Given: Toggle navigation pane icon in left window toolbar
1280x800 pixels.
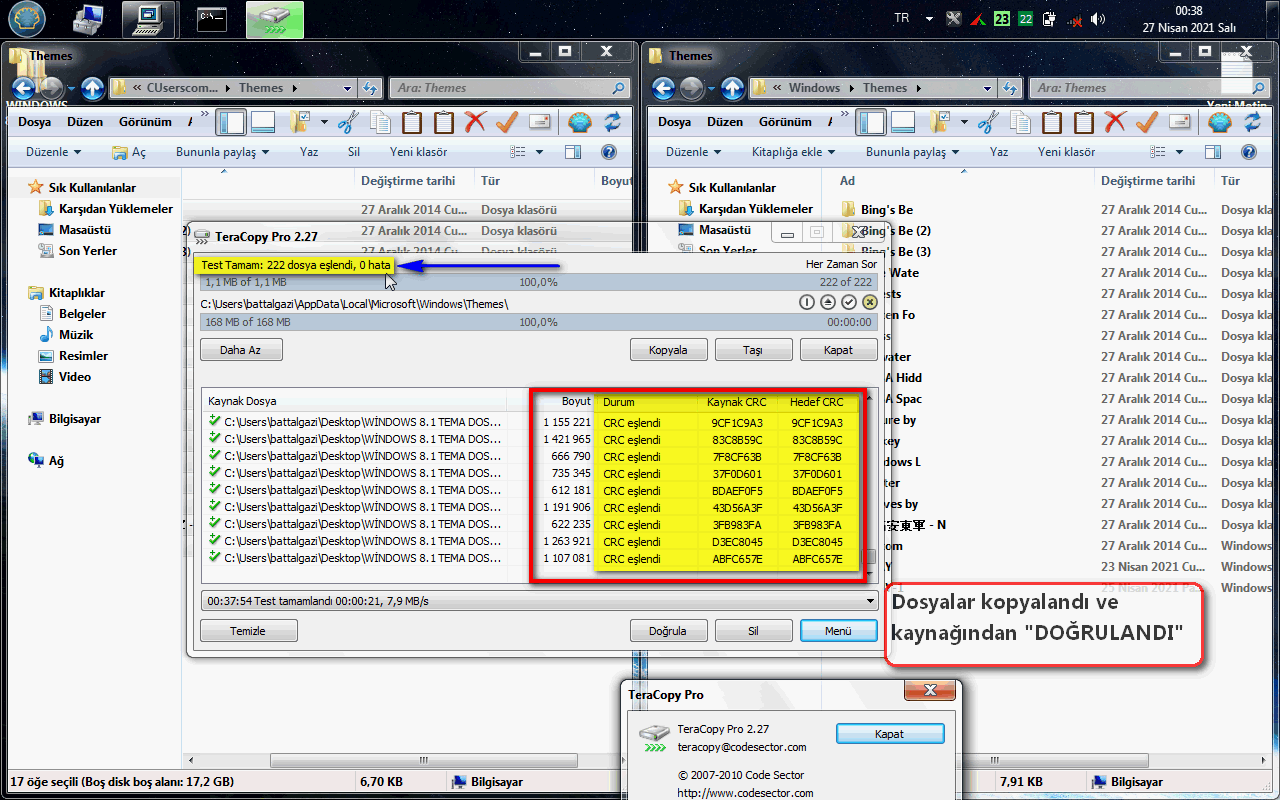Looking at the screenshot, I should click(231, 122).
